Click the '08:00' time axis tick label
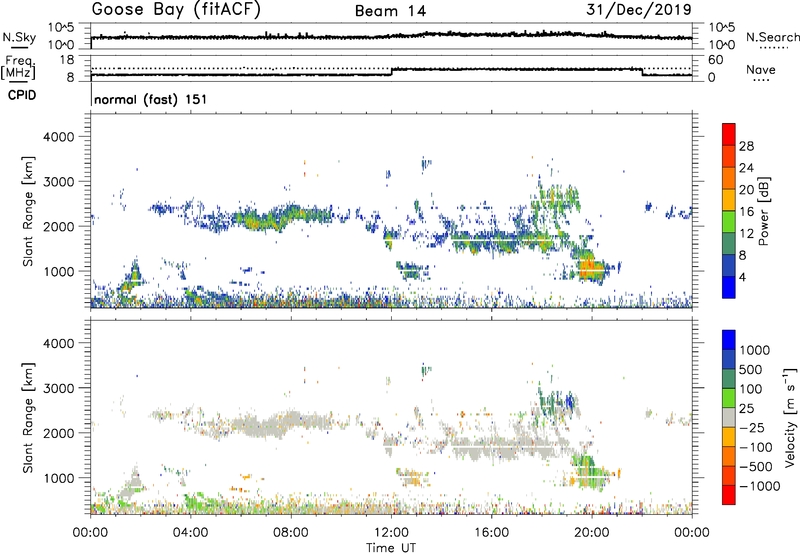The image size is (800, 554). [x=291, y=533]
